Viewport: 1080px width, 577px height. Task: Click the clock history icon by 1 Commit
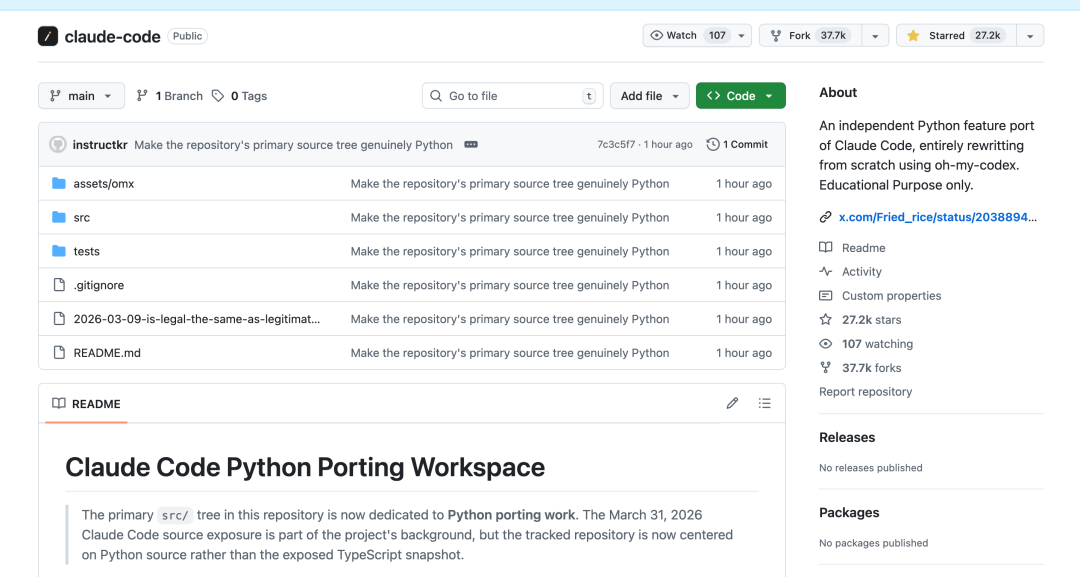[x=713, y=145]
